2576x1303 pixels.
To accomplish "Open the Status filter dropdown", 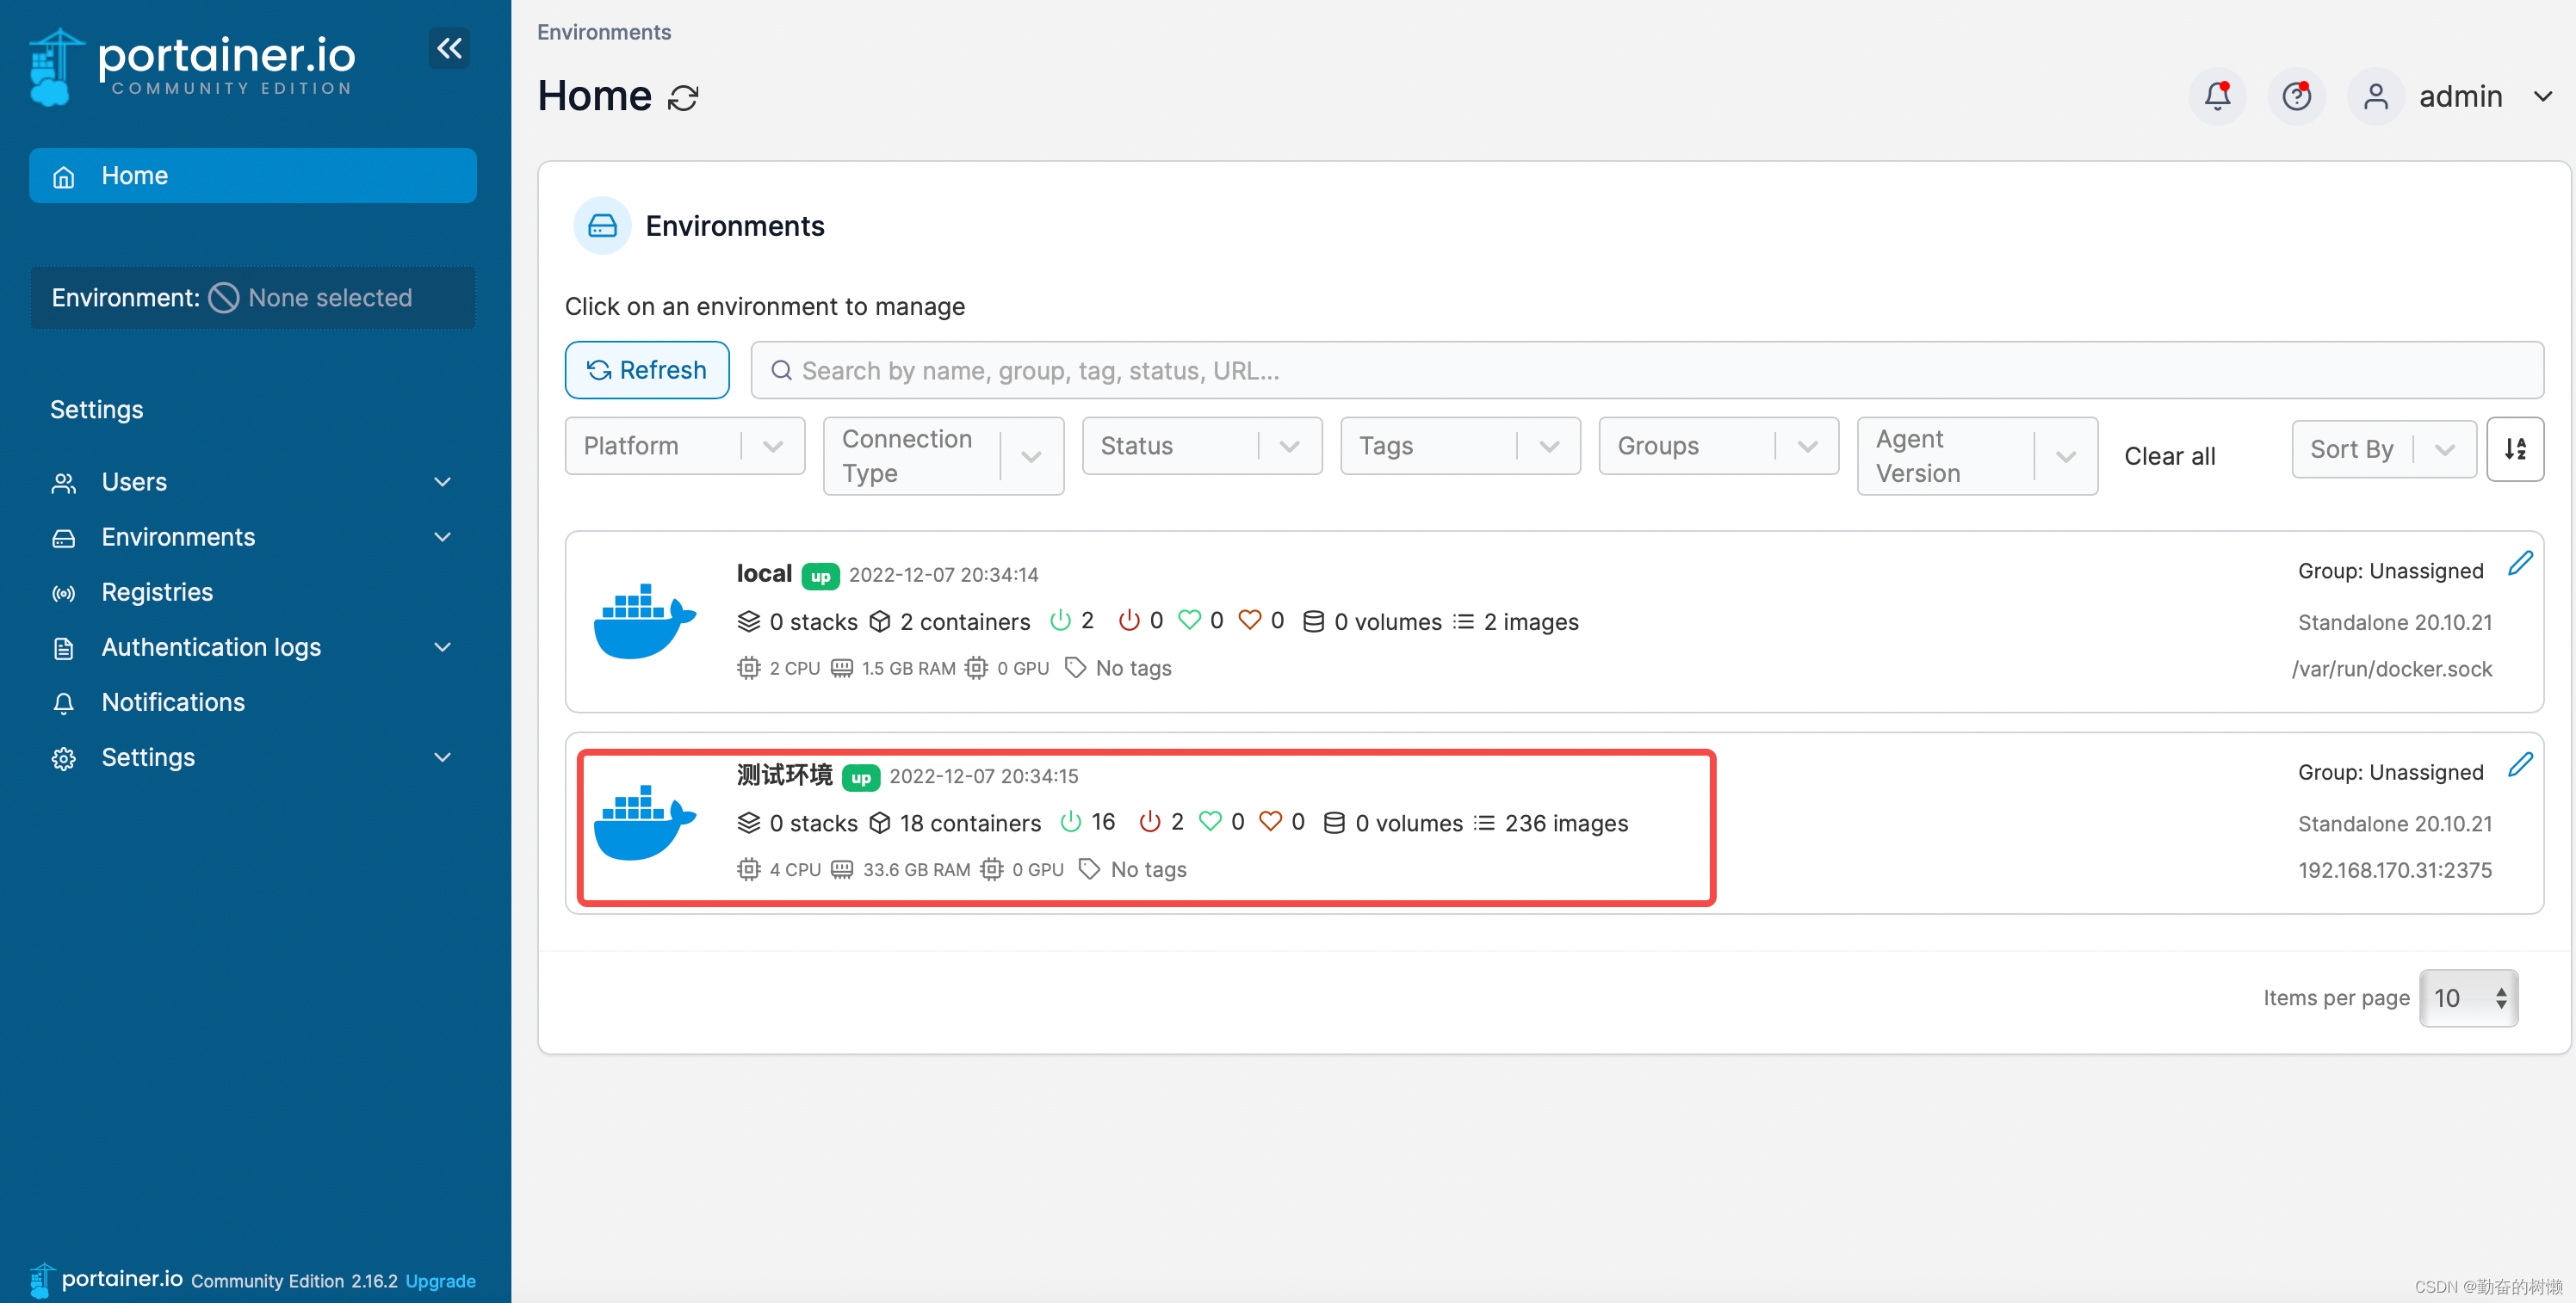I will click(1201, 446).
